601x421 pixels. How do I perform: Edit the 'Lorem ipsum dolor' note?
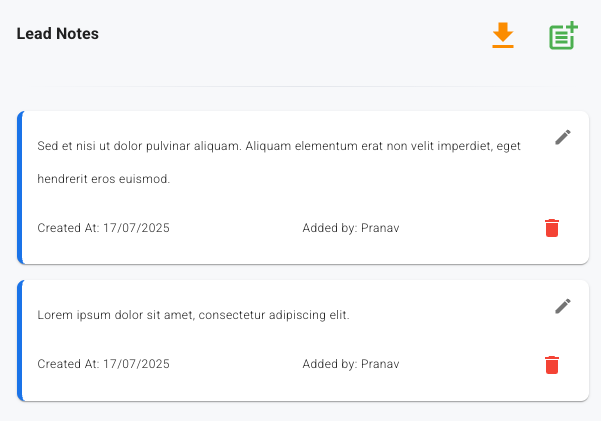coord(563,306)
